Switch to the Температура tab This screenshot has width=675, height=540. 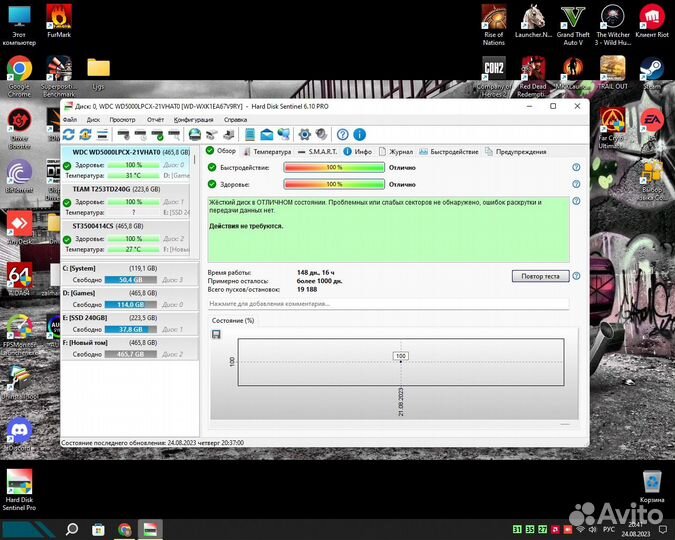tap(267, 152)
